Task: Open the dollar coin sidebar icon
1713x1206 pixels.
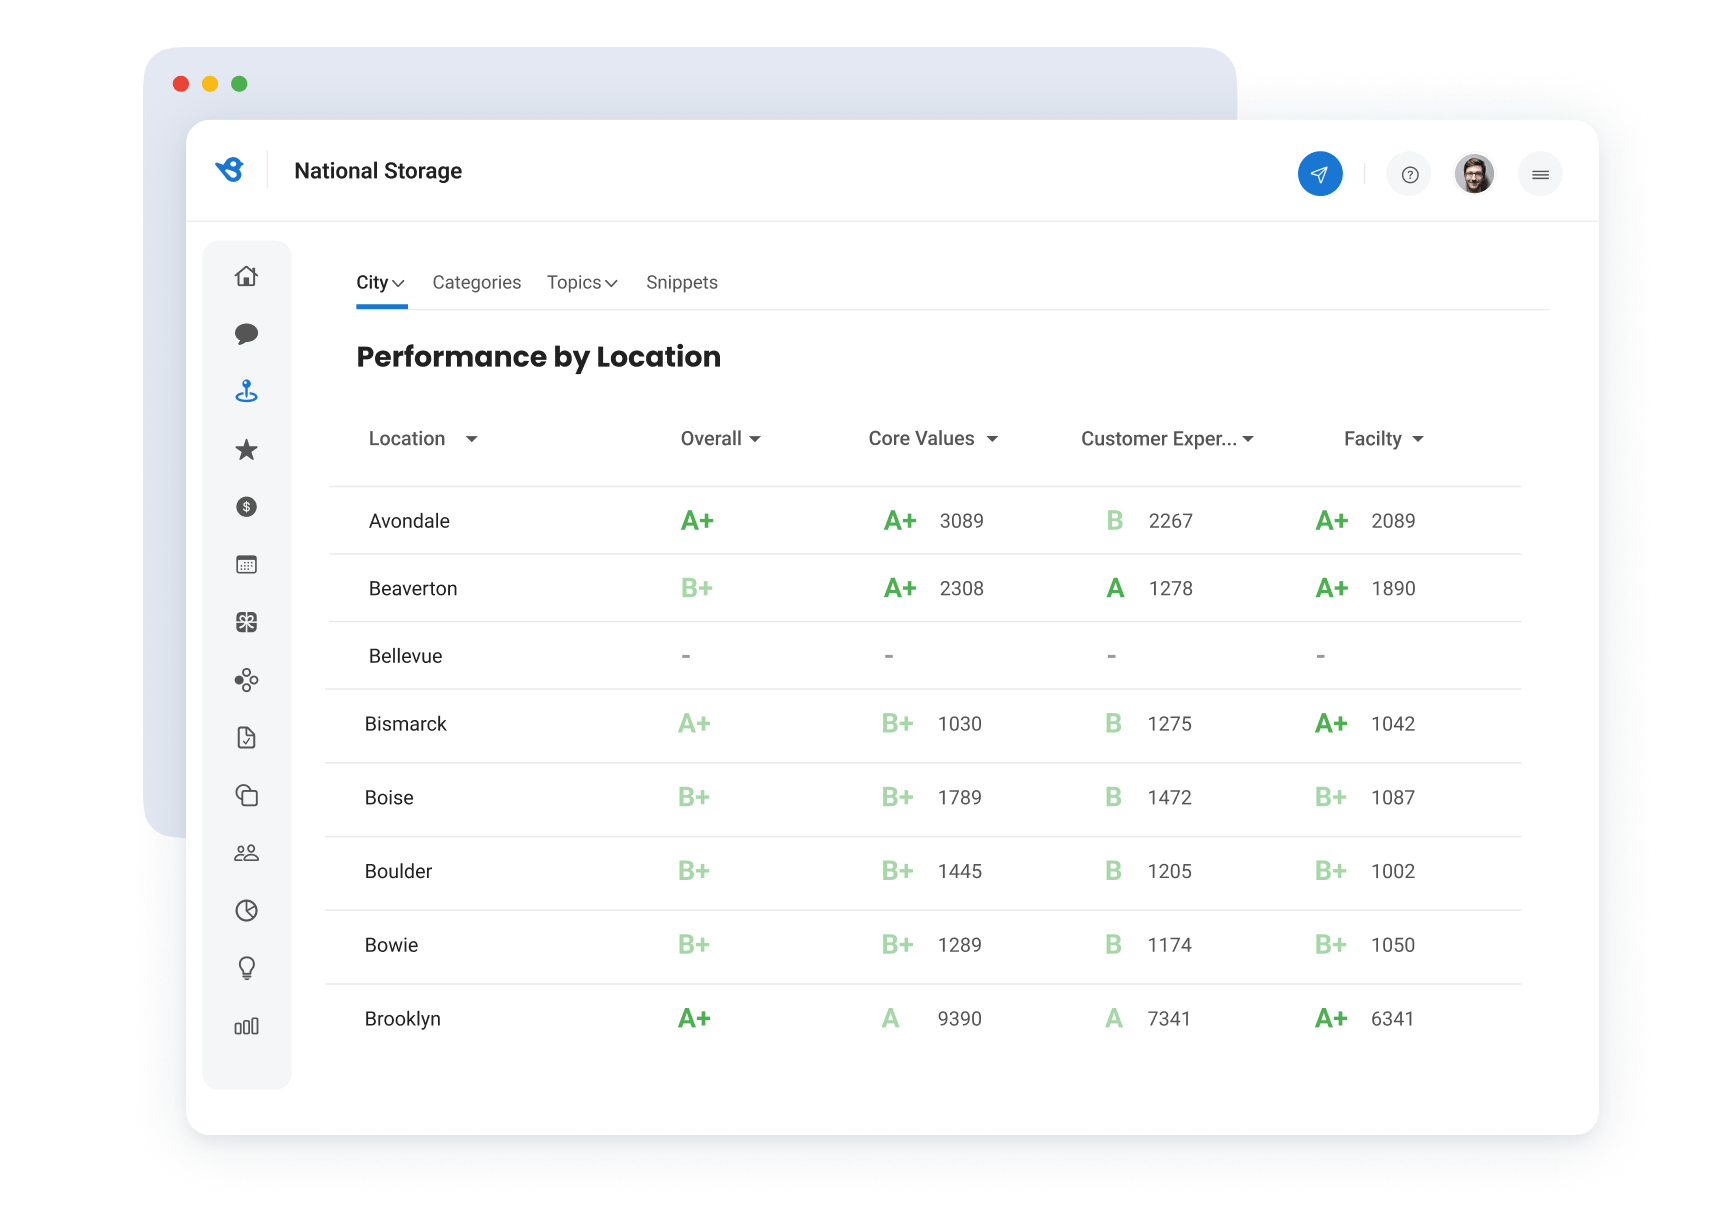Action: click(x=246, y=507)
